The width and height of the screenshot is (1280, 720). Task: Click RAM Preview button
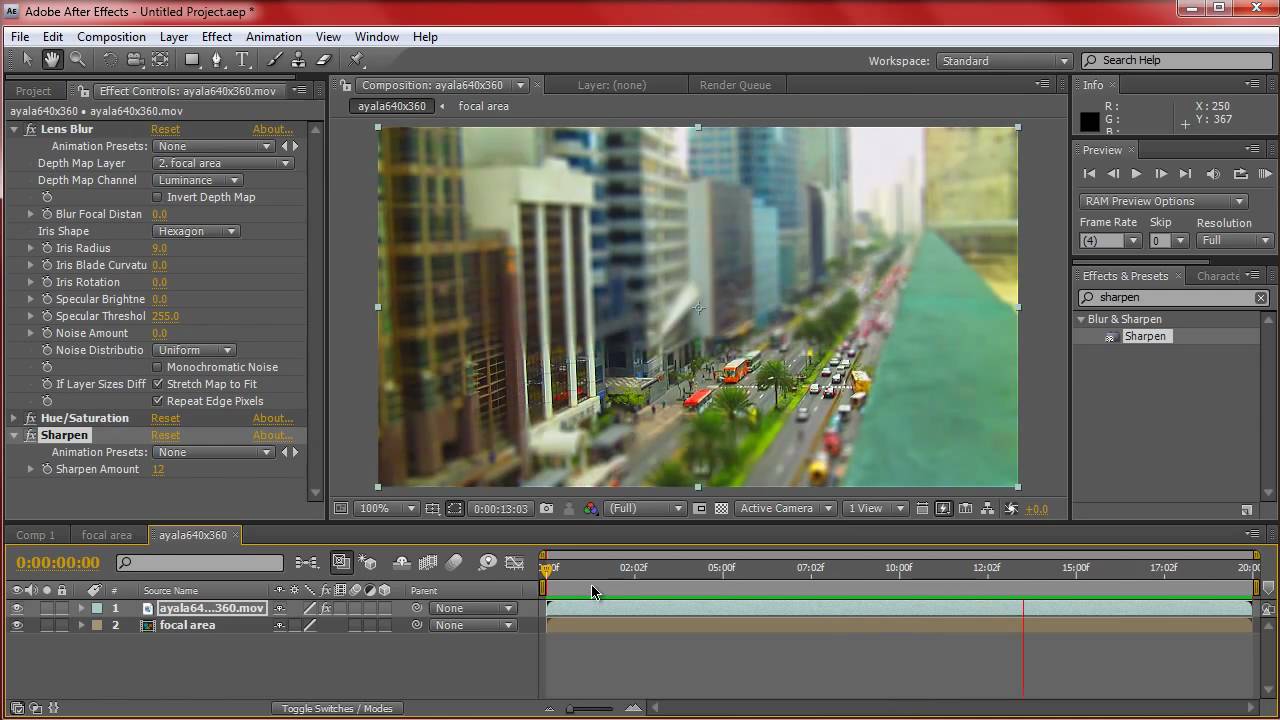(x=1264, y=174)
